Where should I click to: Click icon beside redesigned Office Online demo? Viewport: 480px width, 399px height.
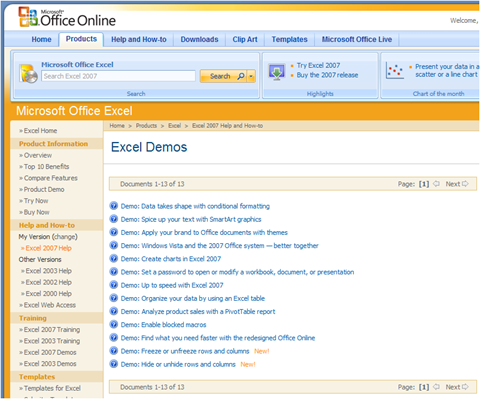point(114,337)
